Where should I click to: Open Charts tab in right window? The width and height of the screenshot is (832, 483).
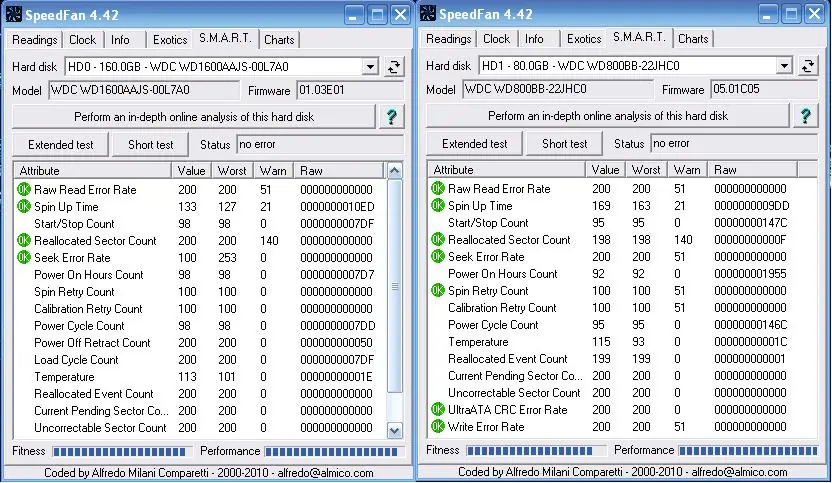click(x=693, y=39)
